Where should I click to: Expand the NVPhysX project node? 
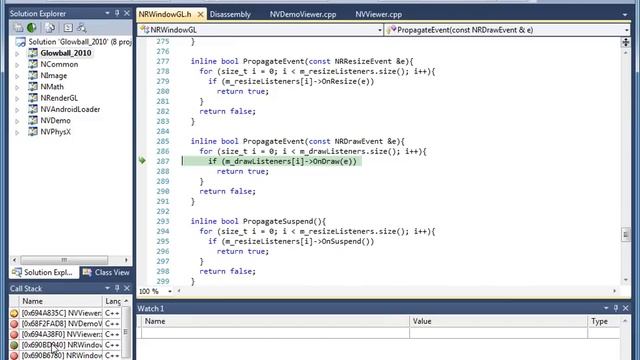click(x=17, y=132)
